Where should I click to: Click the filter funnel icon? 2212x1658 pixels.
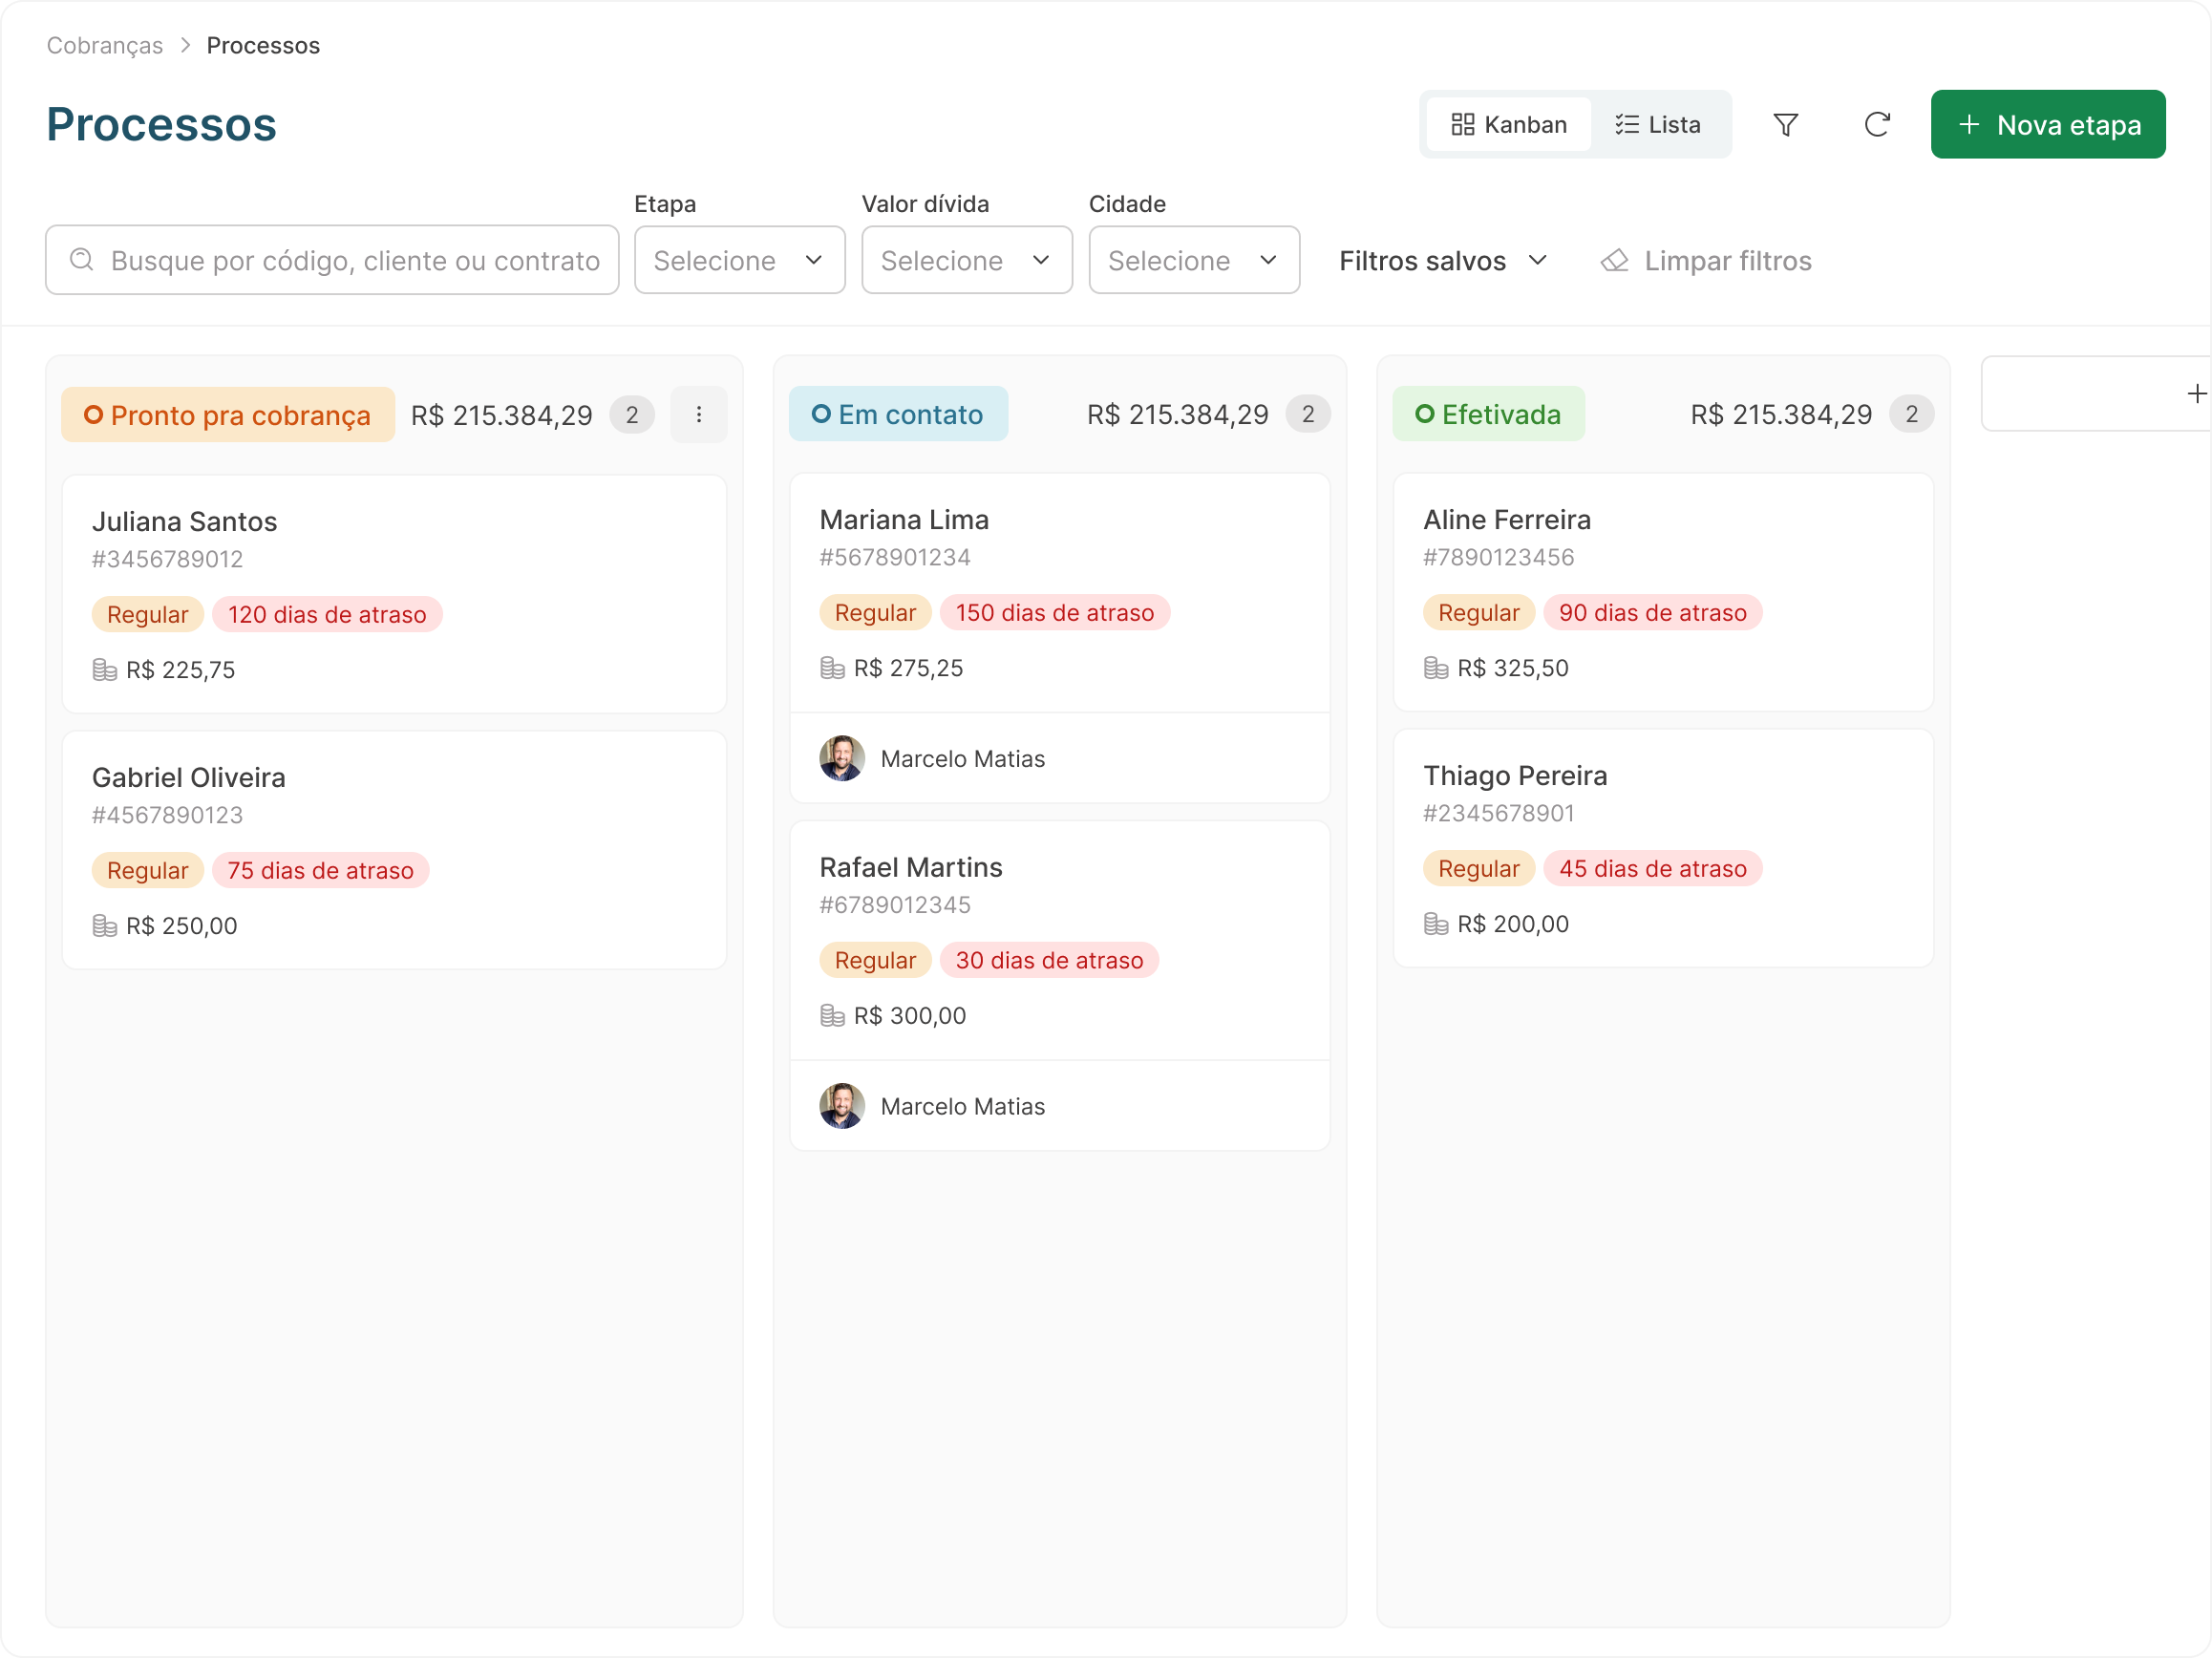point(1785,125)
